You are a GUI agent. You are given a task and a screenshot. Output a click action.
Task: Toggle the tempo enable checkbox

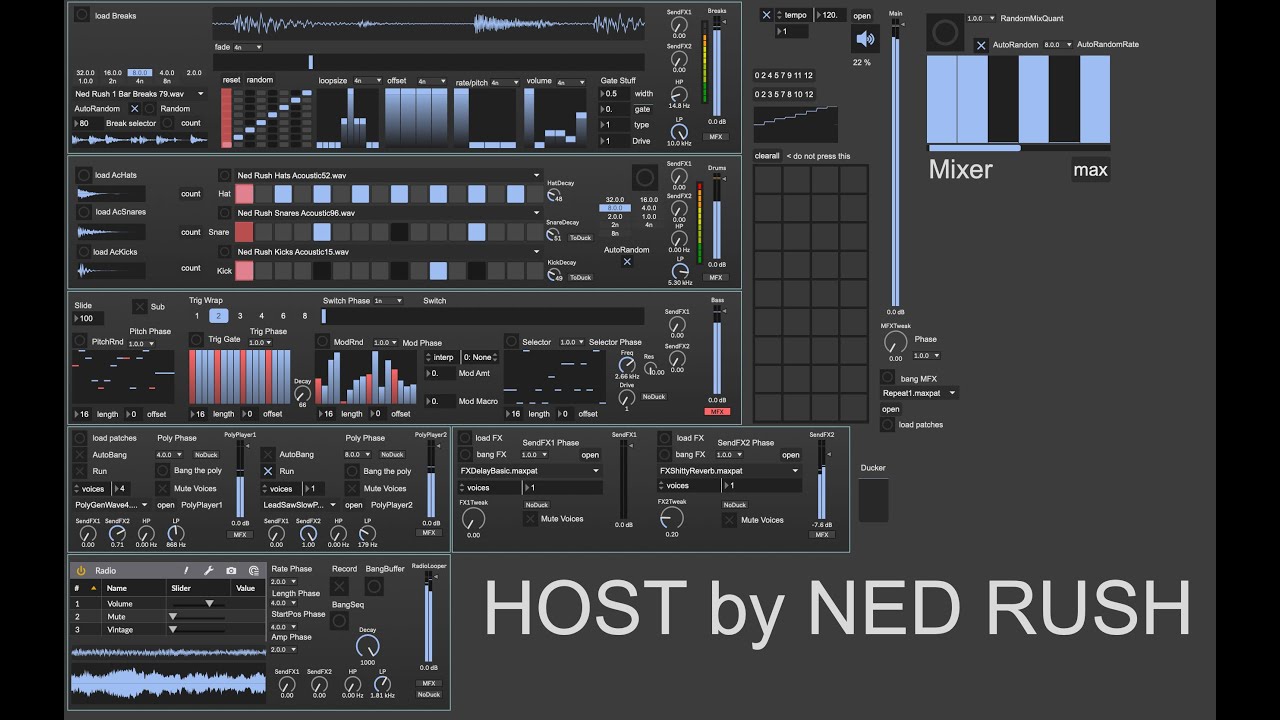click(766, 15)
